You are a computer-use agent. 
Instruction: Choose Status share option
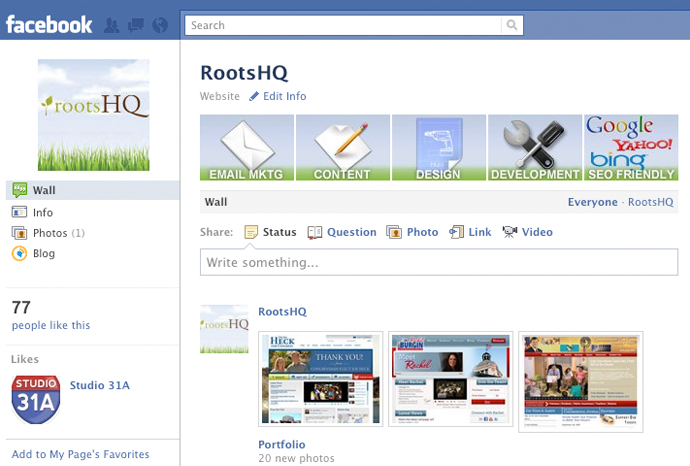(x=279, y=232)
